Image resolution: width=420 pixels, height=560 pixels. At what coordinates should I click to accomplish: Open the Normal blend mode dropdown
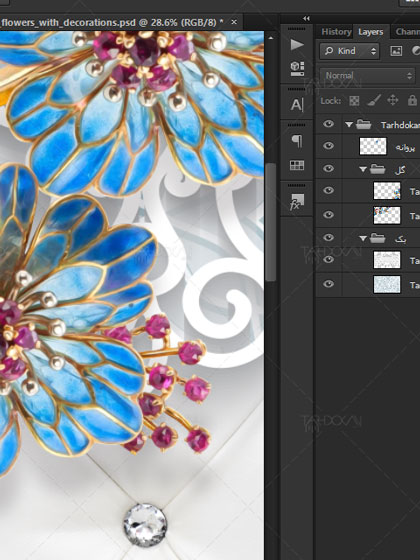coord(368,76)
